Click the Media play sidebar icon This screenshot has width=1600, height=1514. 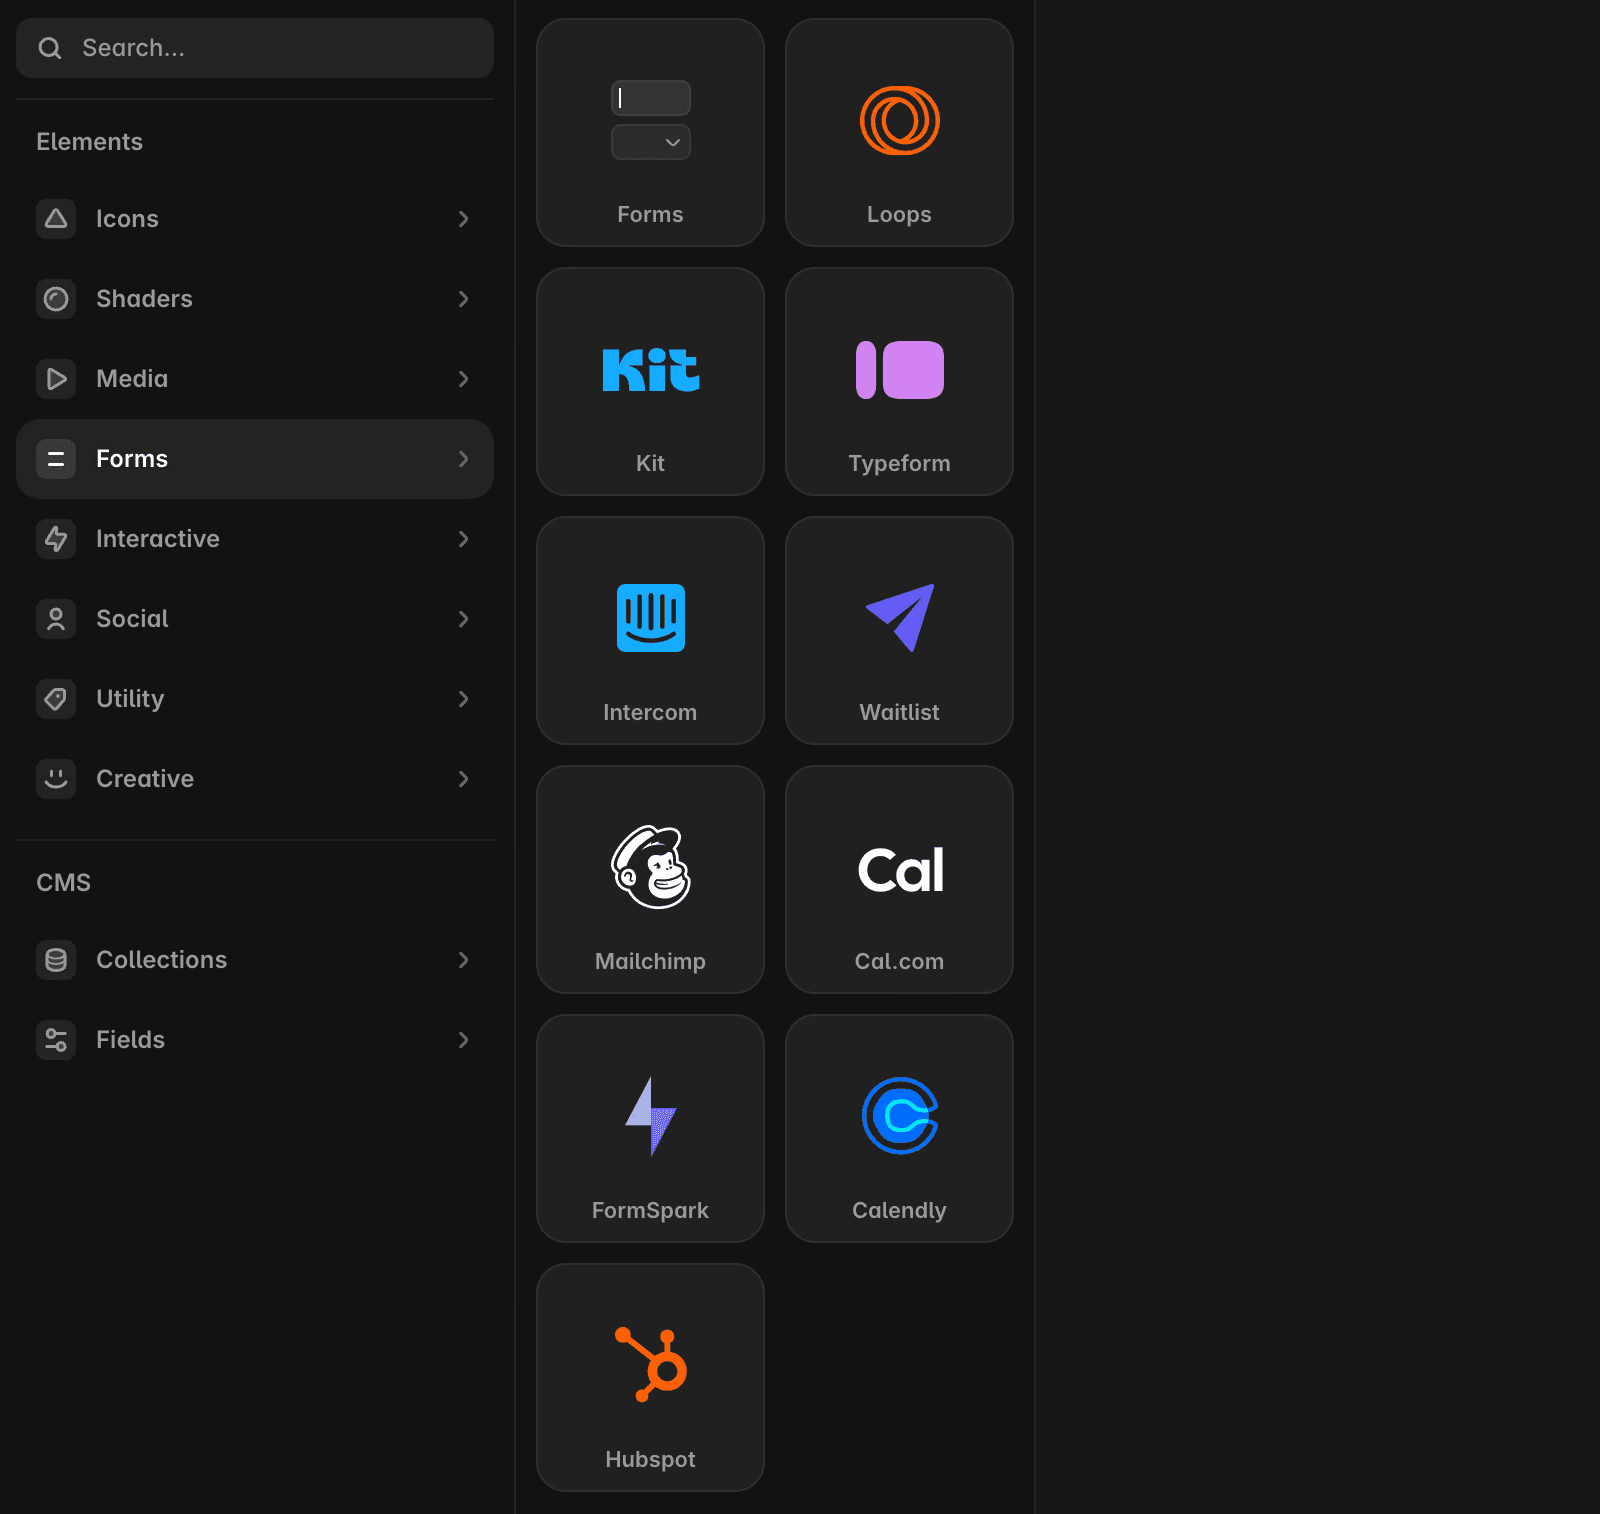click(x=56, y=379)
